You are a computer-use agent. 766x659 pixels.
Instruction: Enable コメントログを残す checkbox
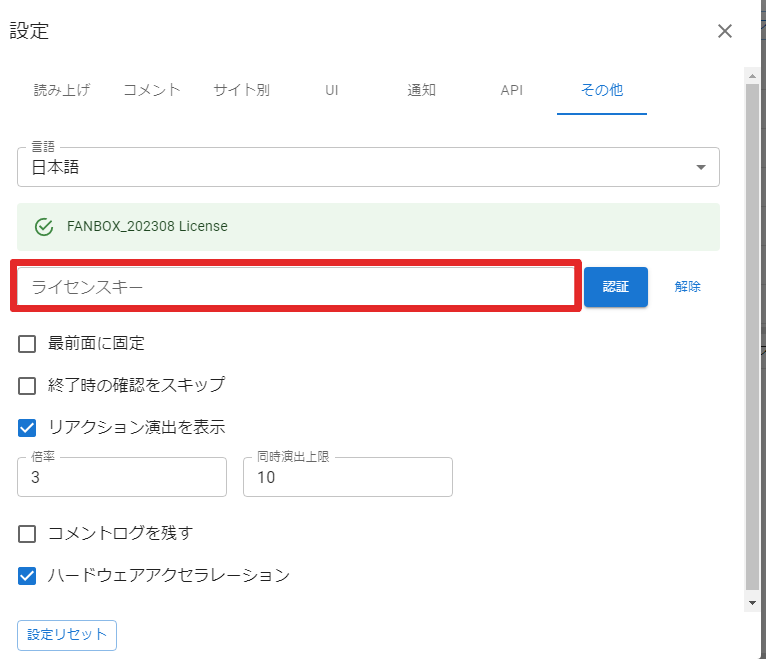coord(28,533)
